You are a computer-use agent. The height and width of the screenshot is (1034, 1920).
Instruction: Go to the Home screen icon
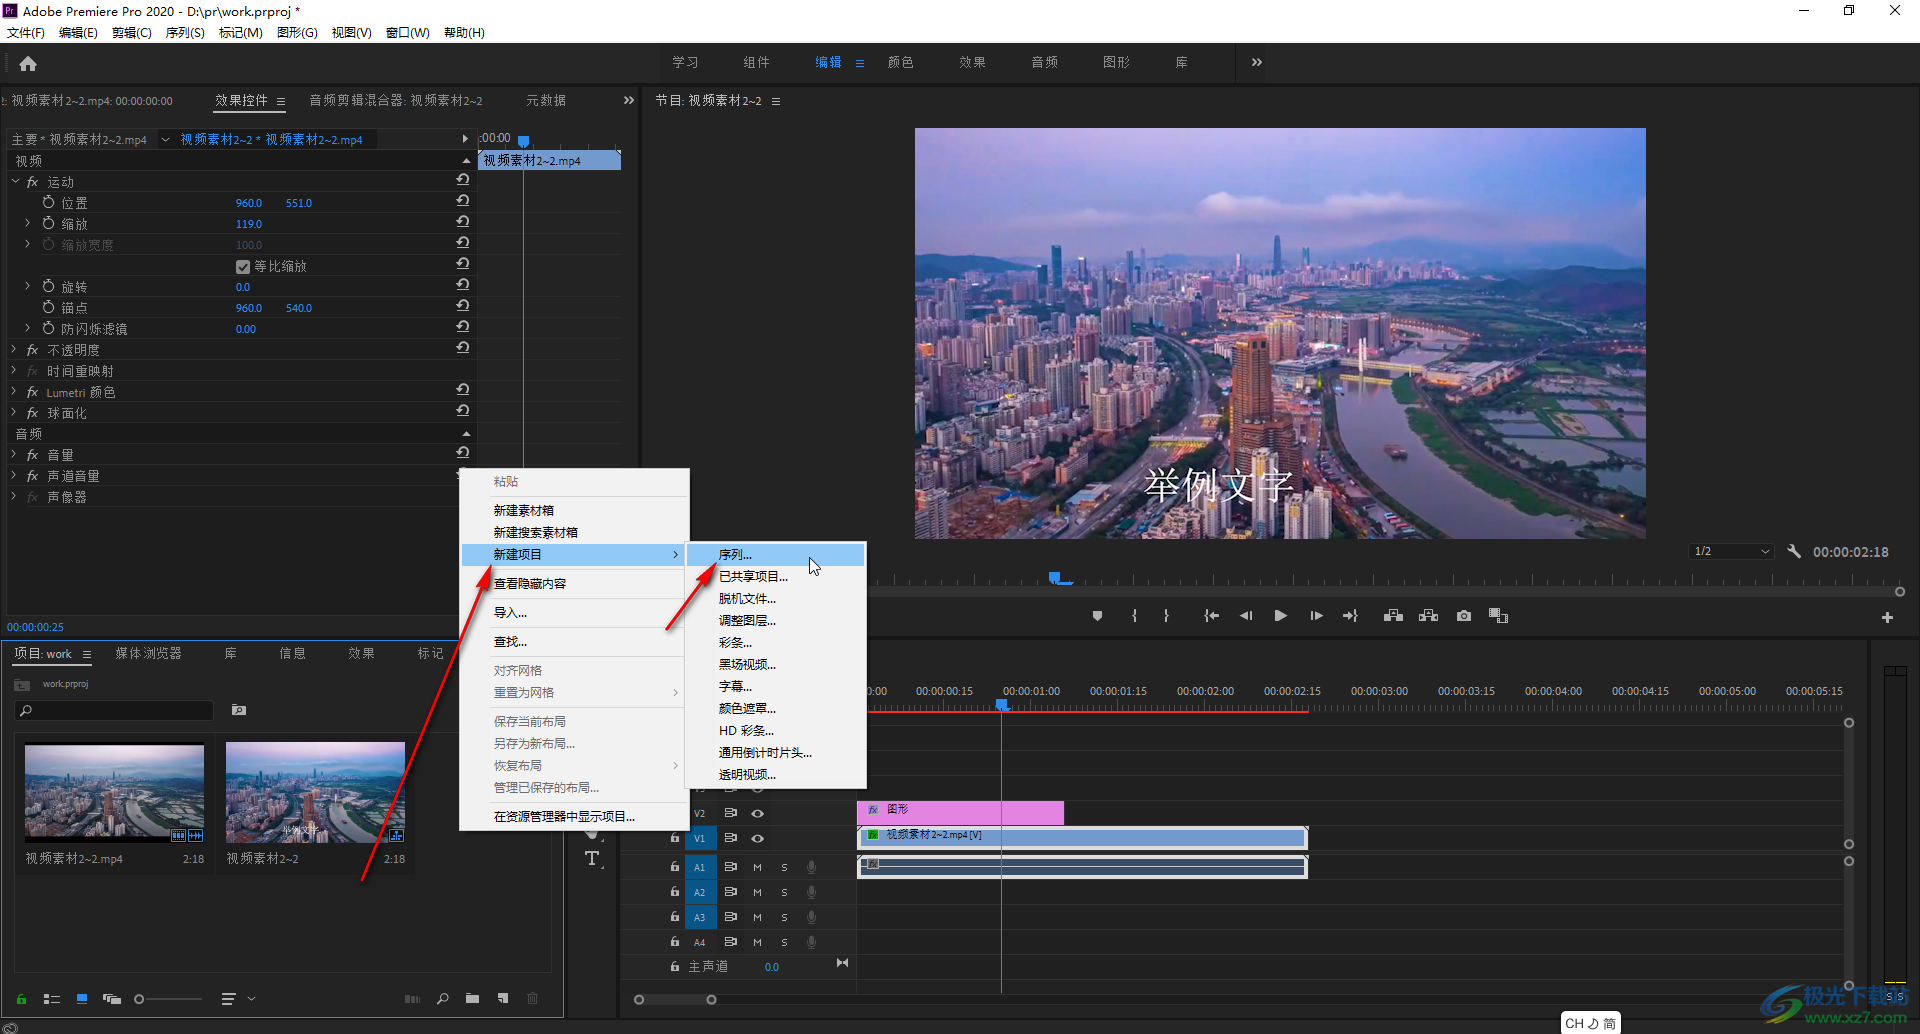[28, 64]
